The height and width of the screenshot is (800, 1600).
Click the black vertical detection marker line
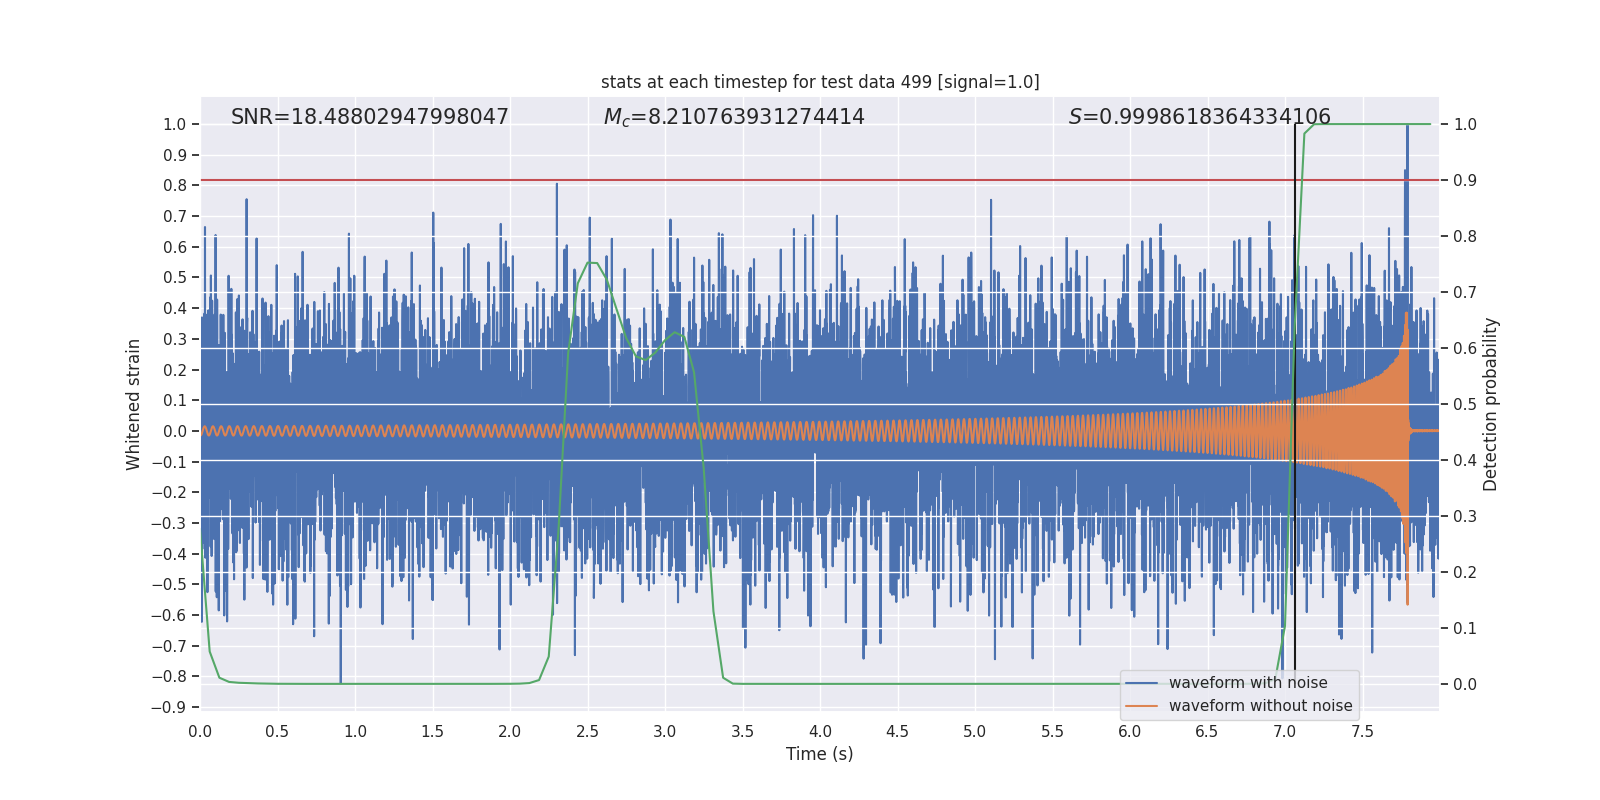(1295, 400)
